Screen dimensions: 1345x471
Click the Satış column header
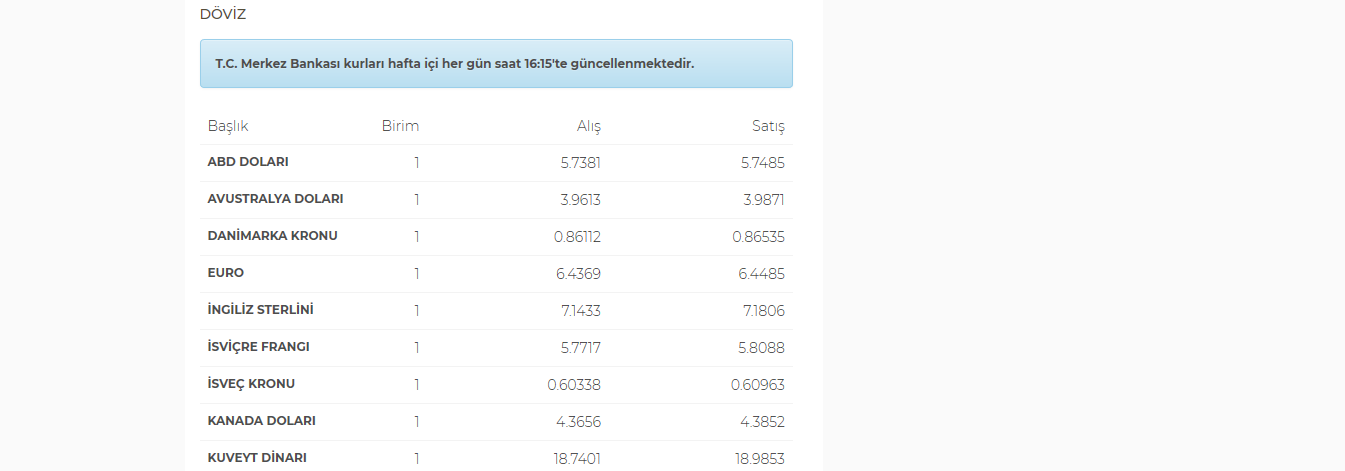point(768,126)
